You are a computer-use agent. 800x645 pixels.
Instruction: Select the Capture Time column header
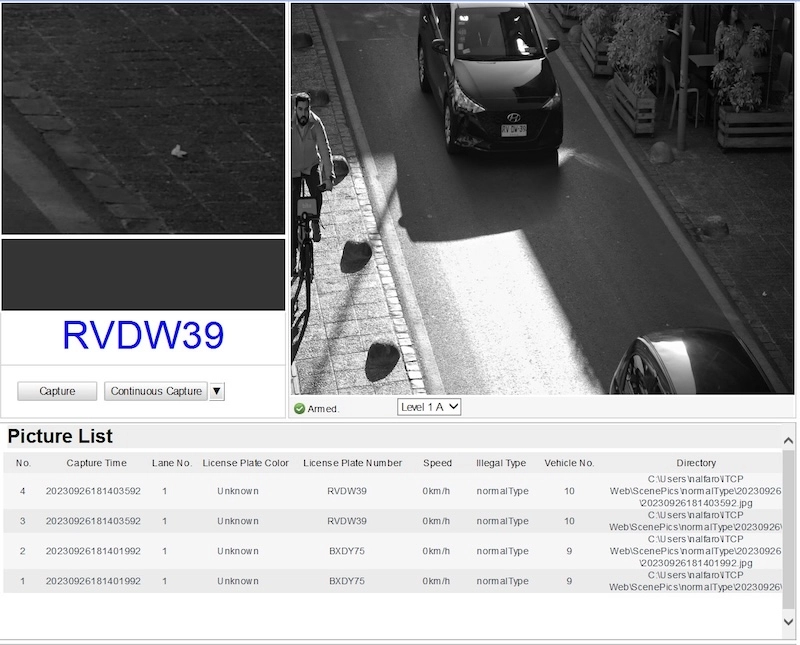coord(96,463)
